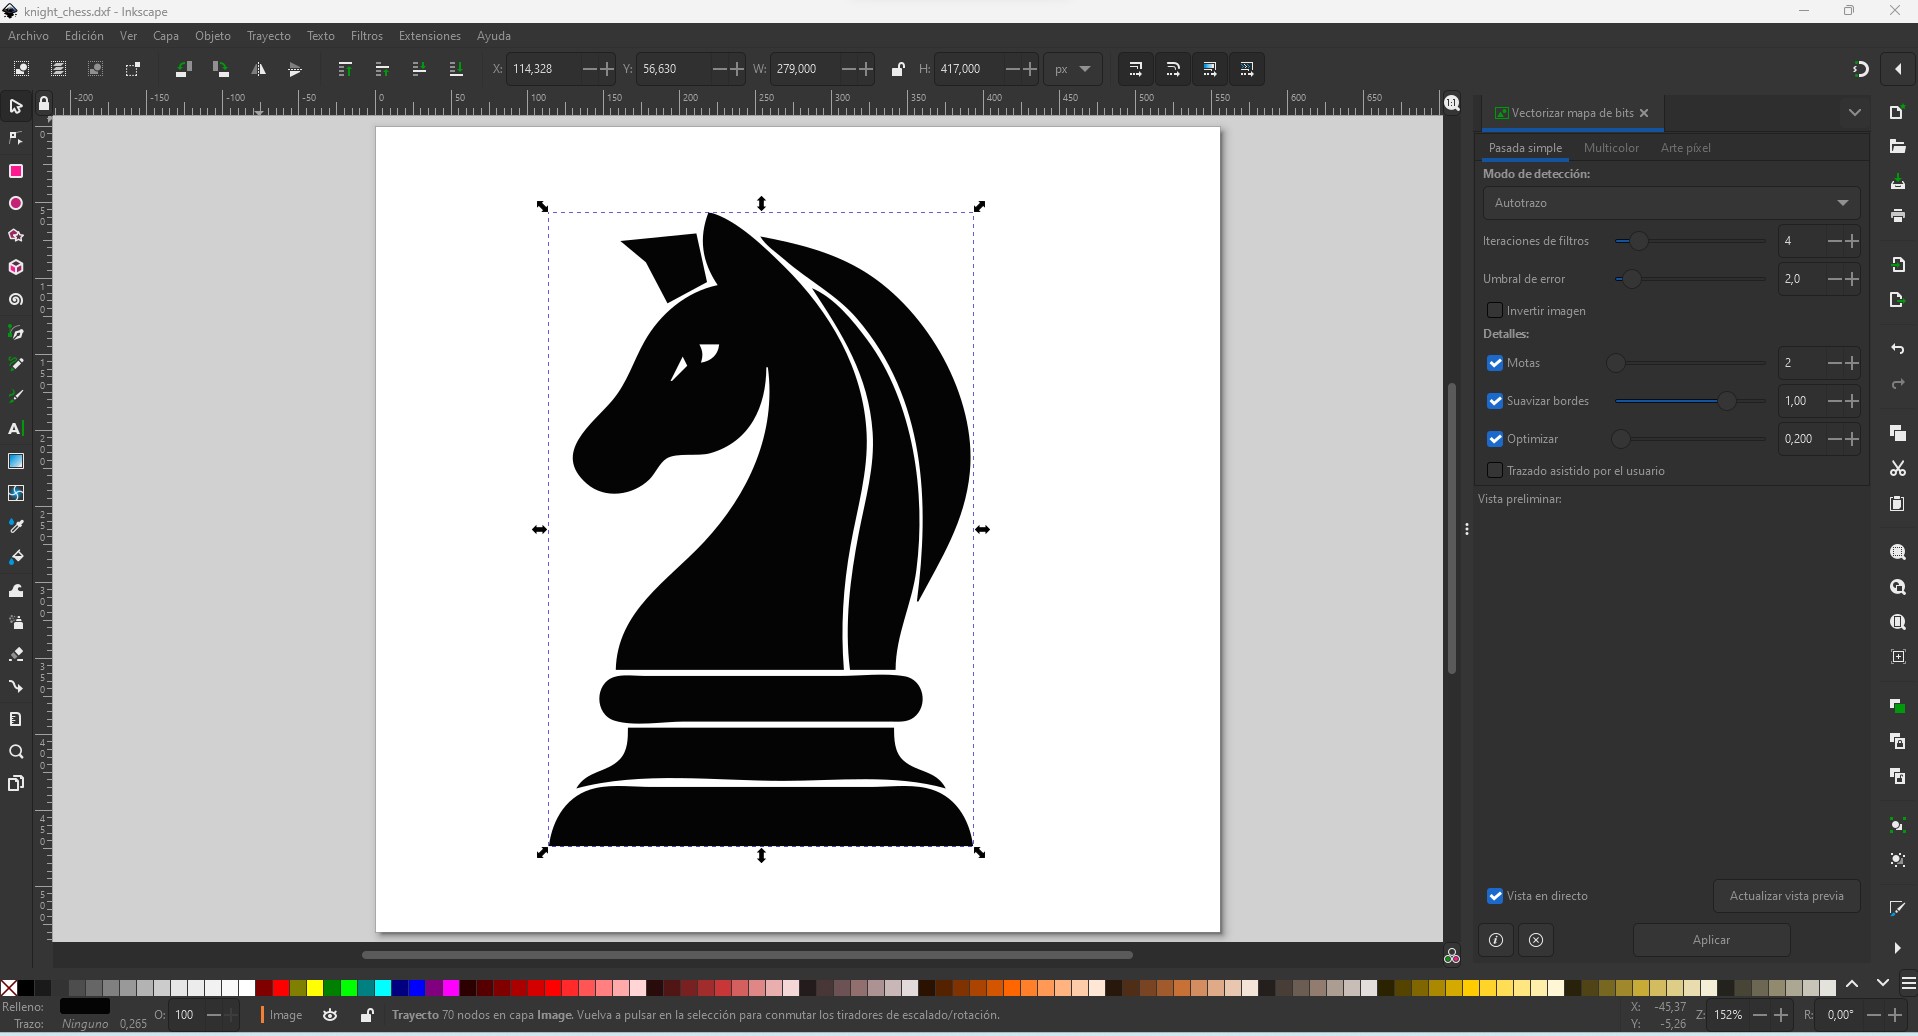Select the Mesh gradient tool

(x=16, y=493)
